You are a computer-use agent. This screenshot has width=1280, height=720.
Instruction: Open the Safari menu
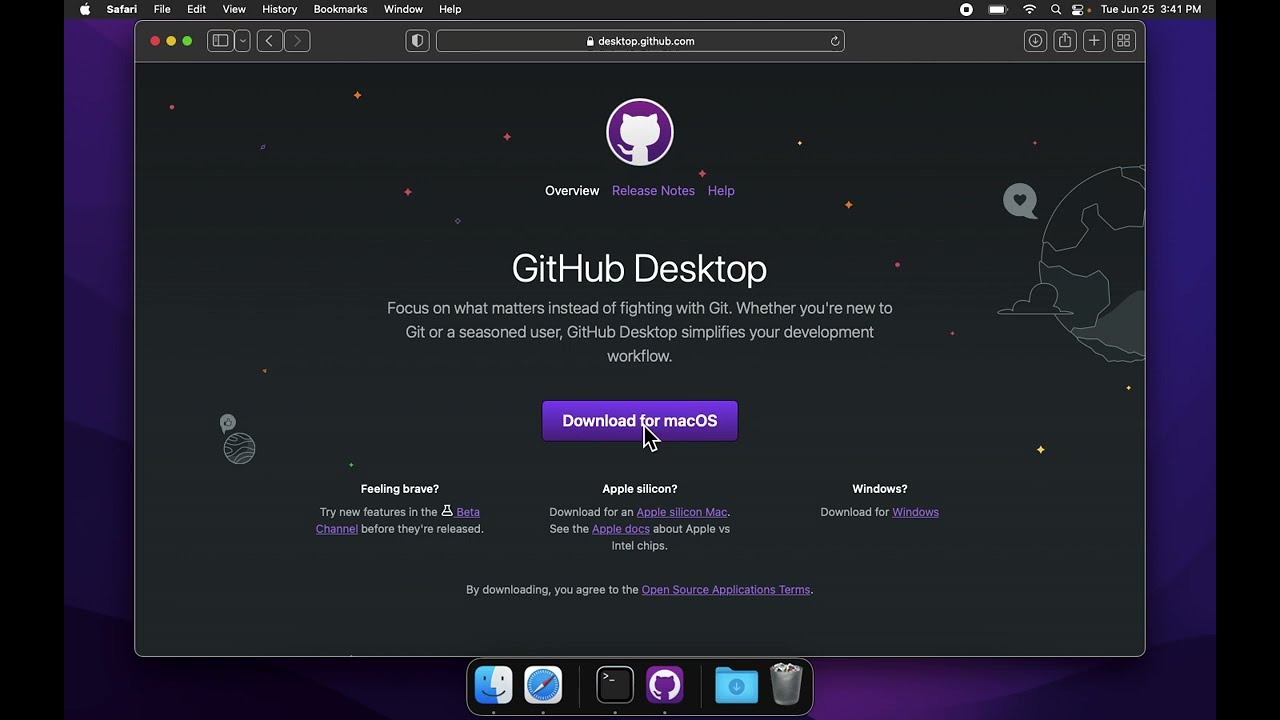tap(122, 9)
